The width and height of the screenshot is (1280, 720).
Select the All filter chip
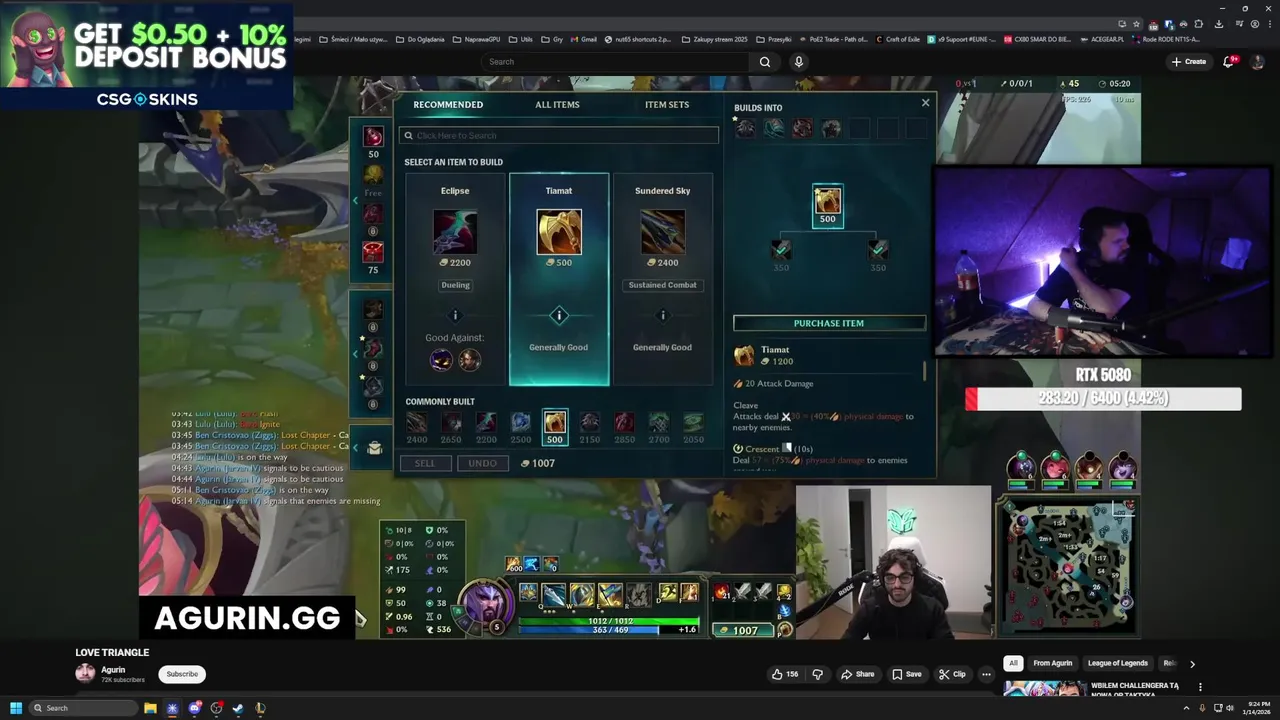(x=1013, y=663)
